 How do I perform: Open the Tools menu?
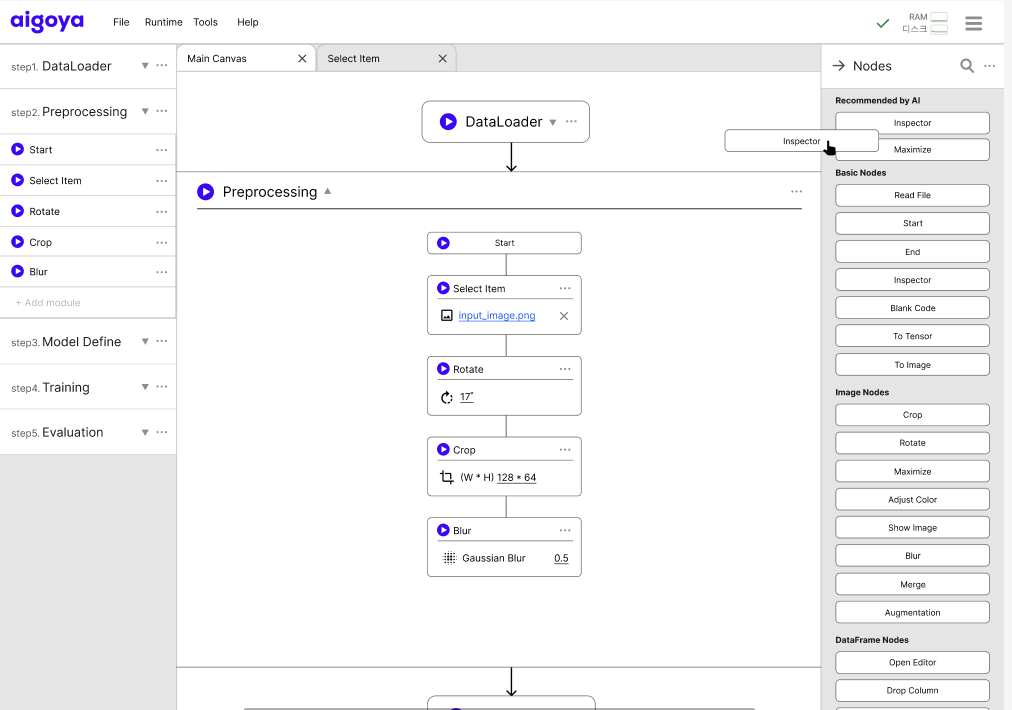(205, 22)
